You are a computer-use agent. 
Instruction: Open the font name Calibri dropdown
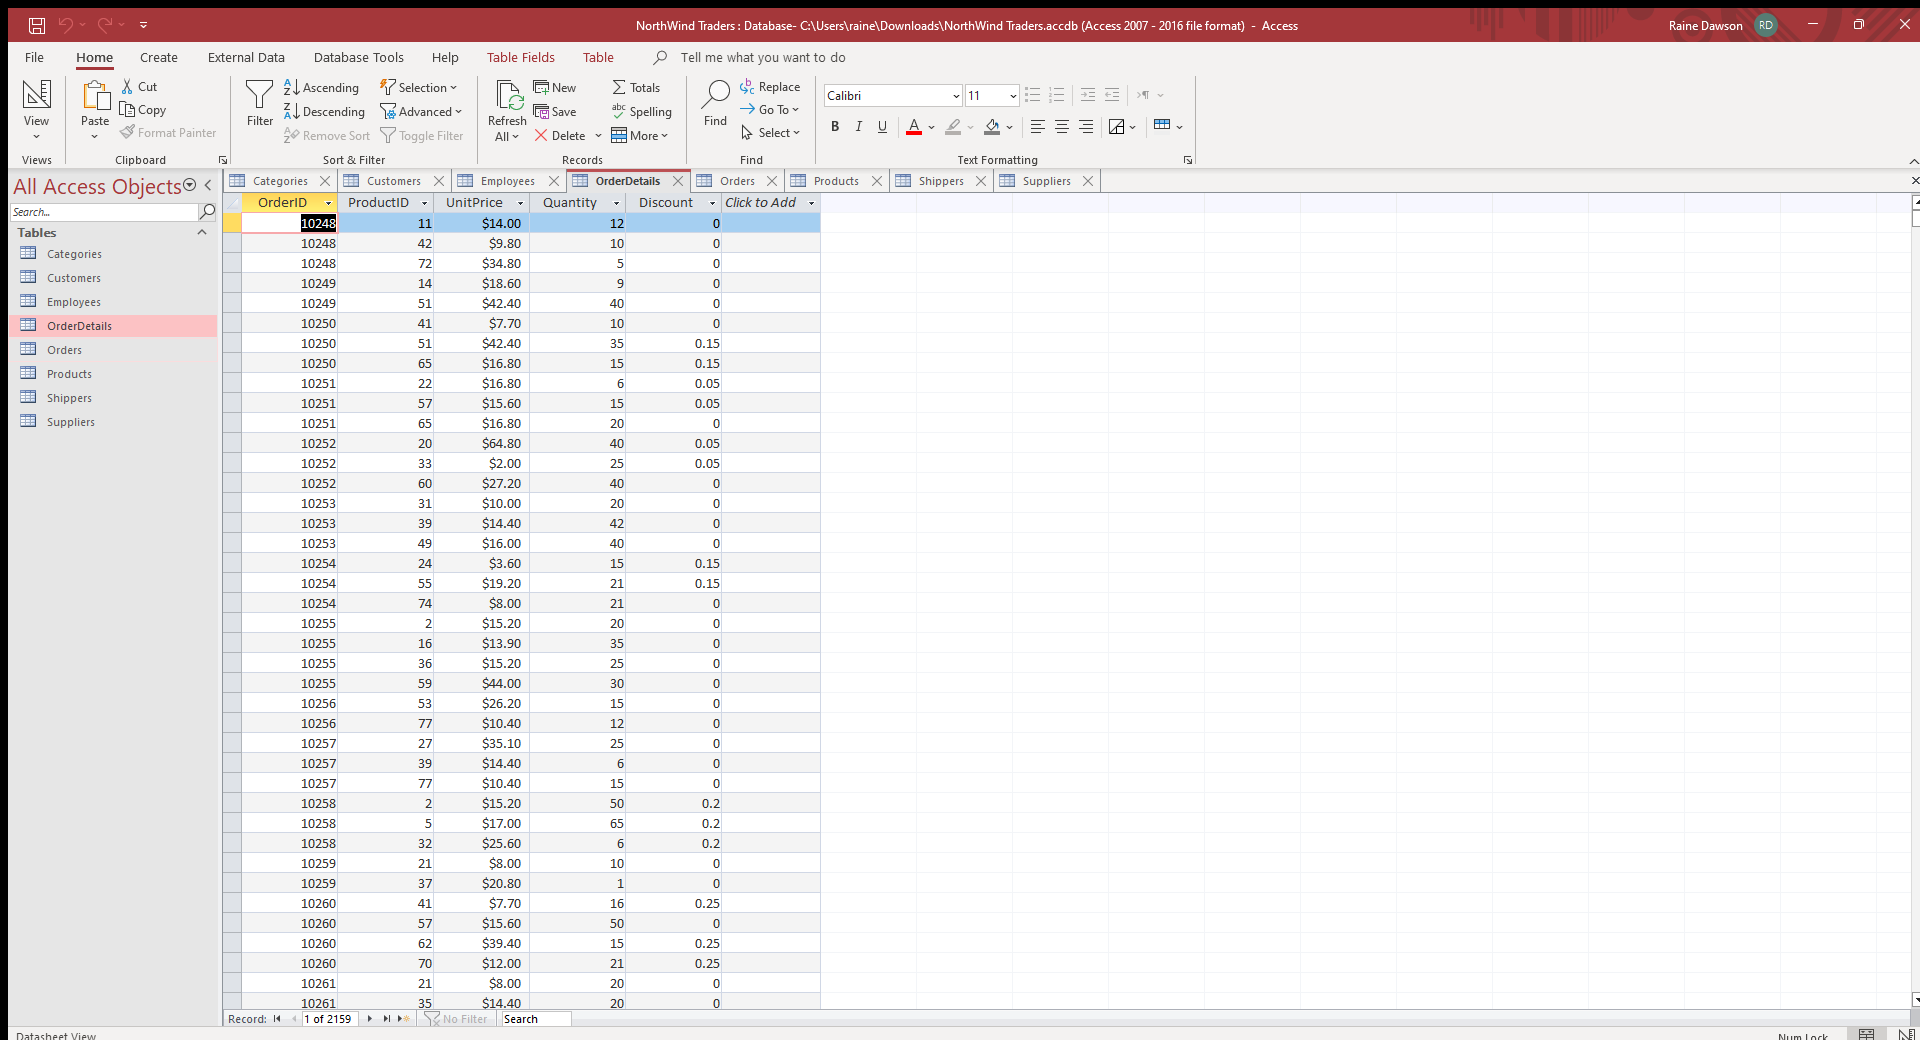click(956, 96)
